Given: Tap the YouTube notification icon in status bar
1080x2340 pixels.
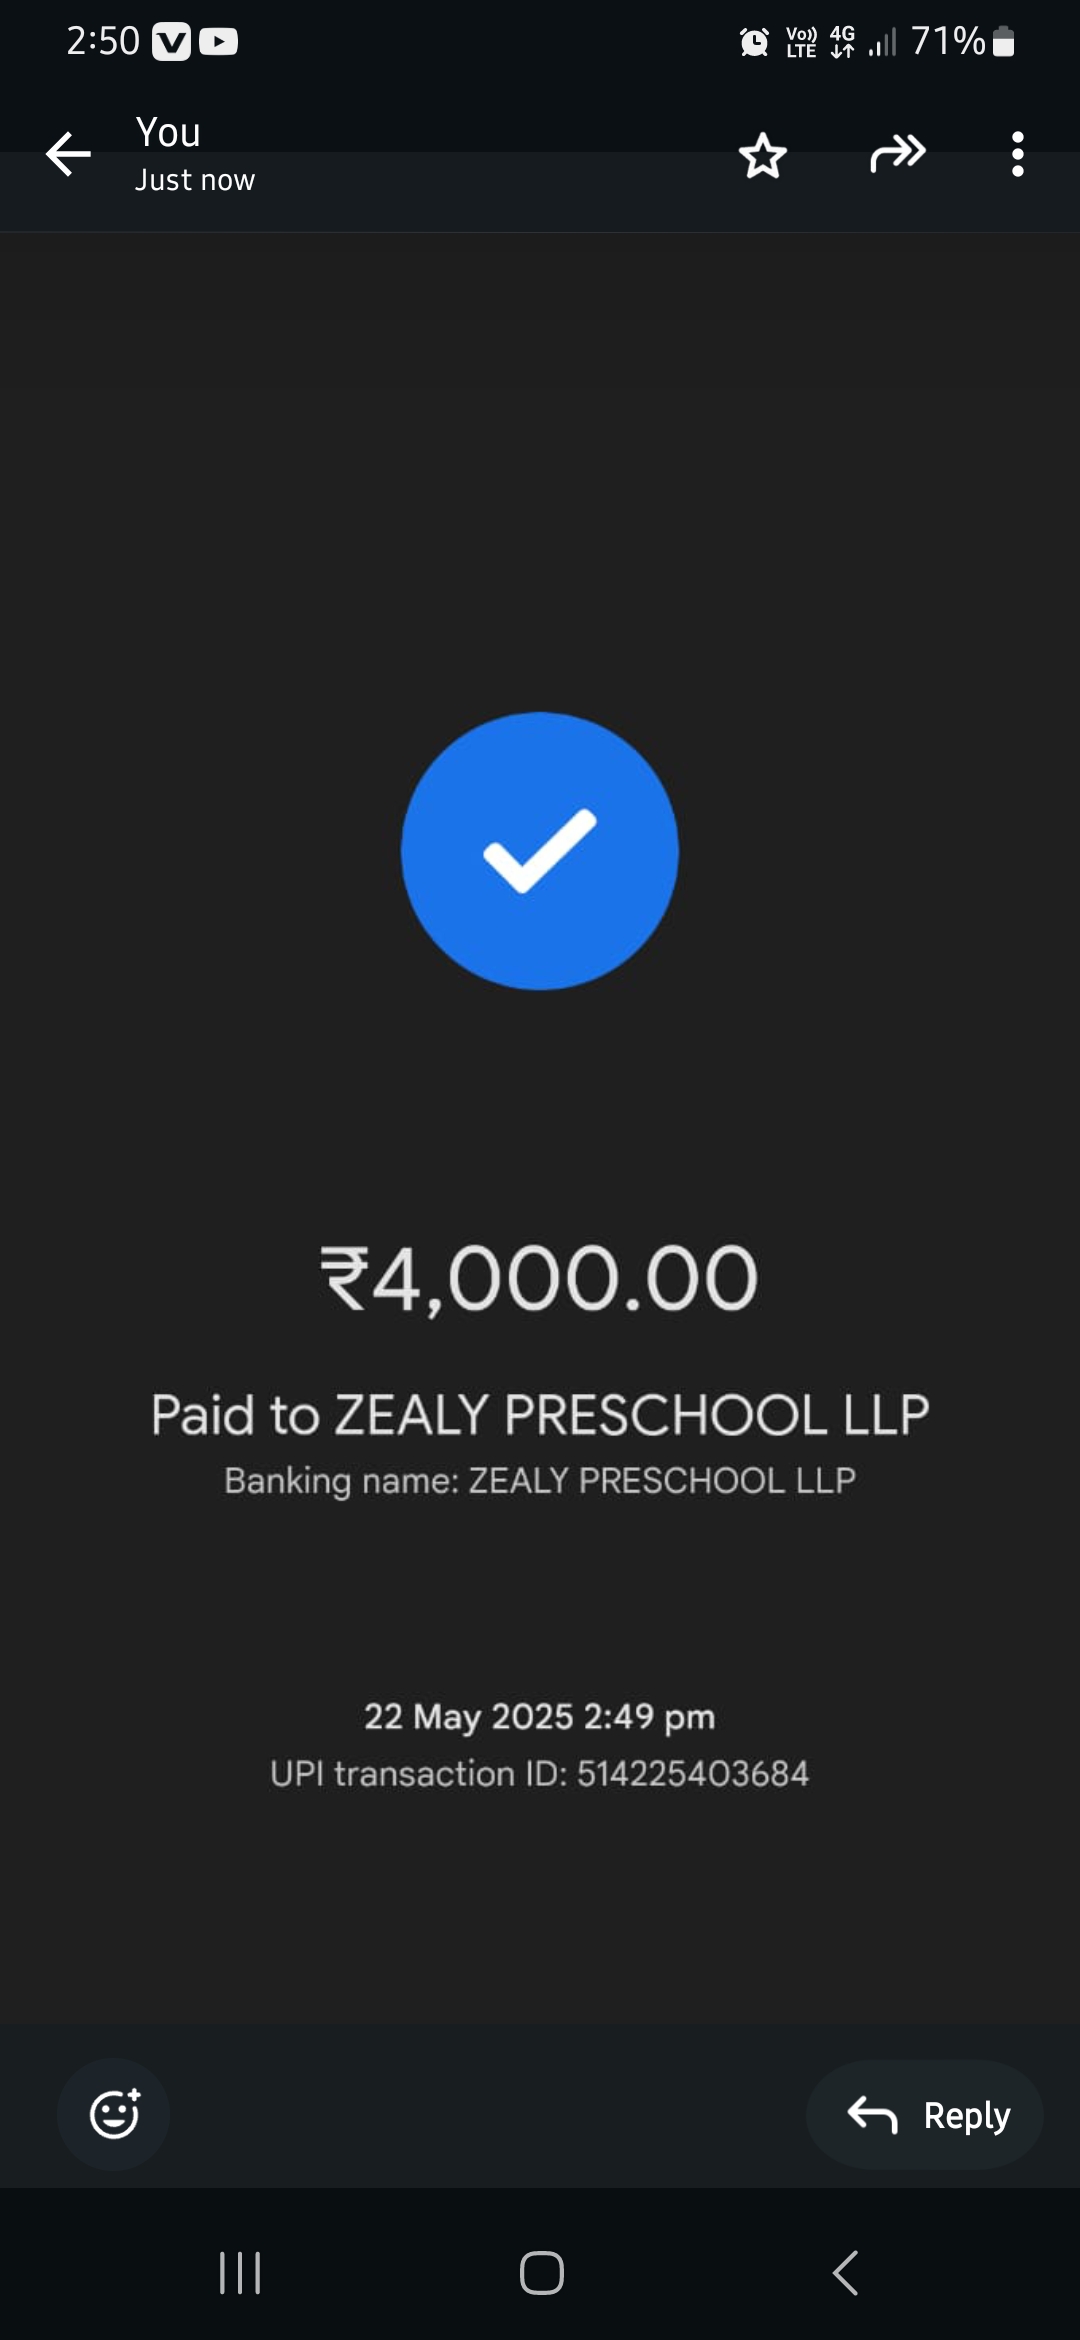Looking at the screenshot, I should point(218,42).
